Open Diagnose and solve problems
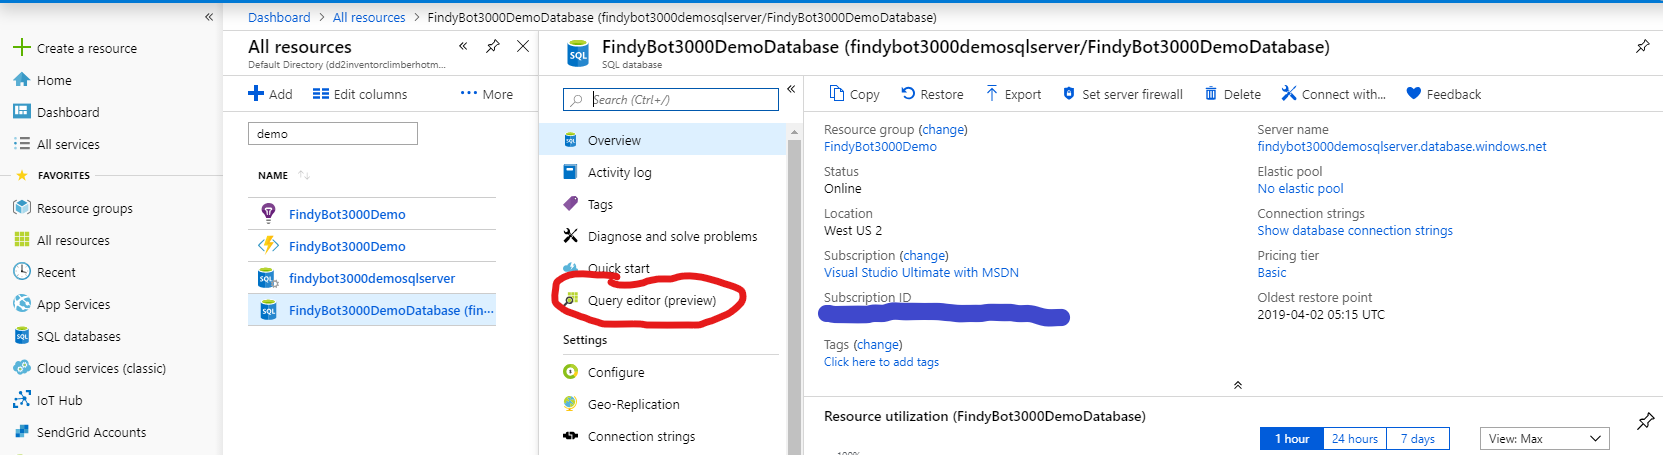 (672, 236)
